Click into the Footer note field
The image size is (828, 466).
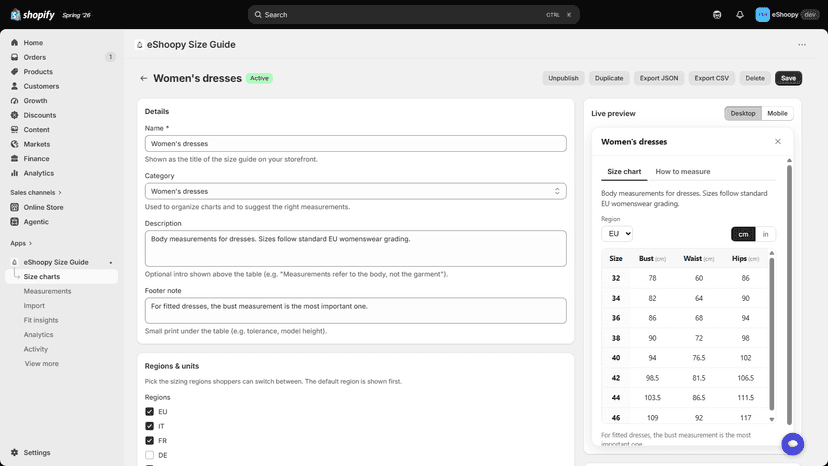click(x=355, y=311)
